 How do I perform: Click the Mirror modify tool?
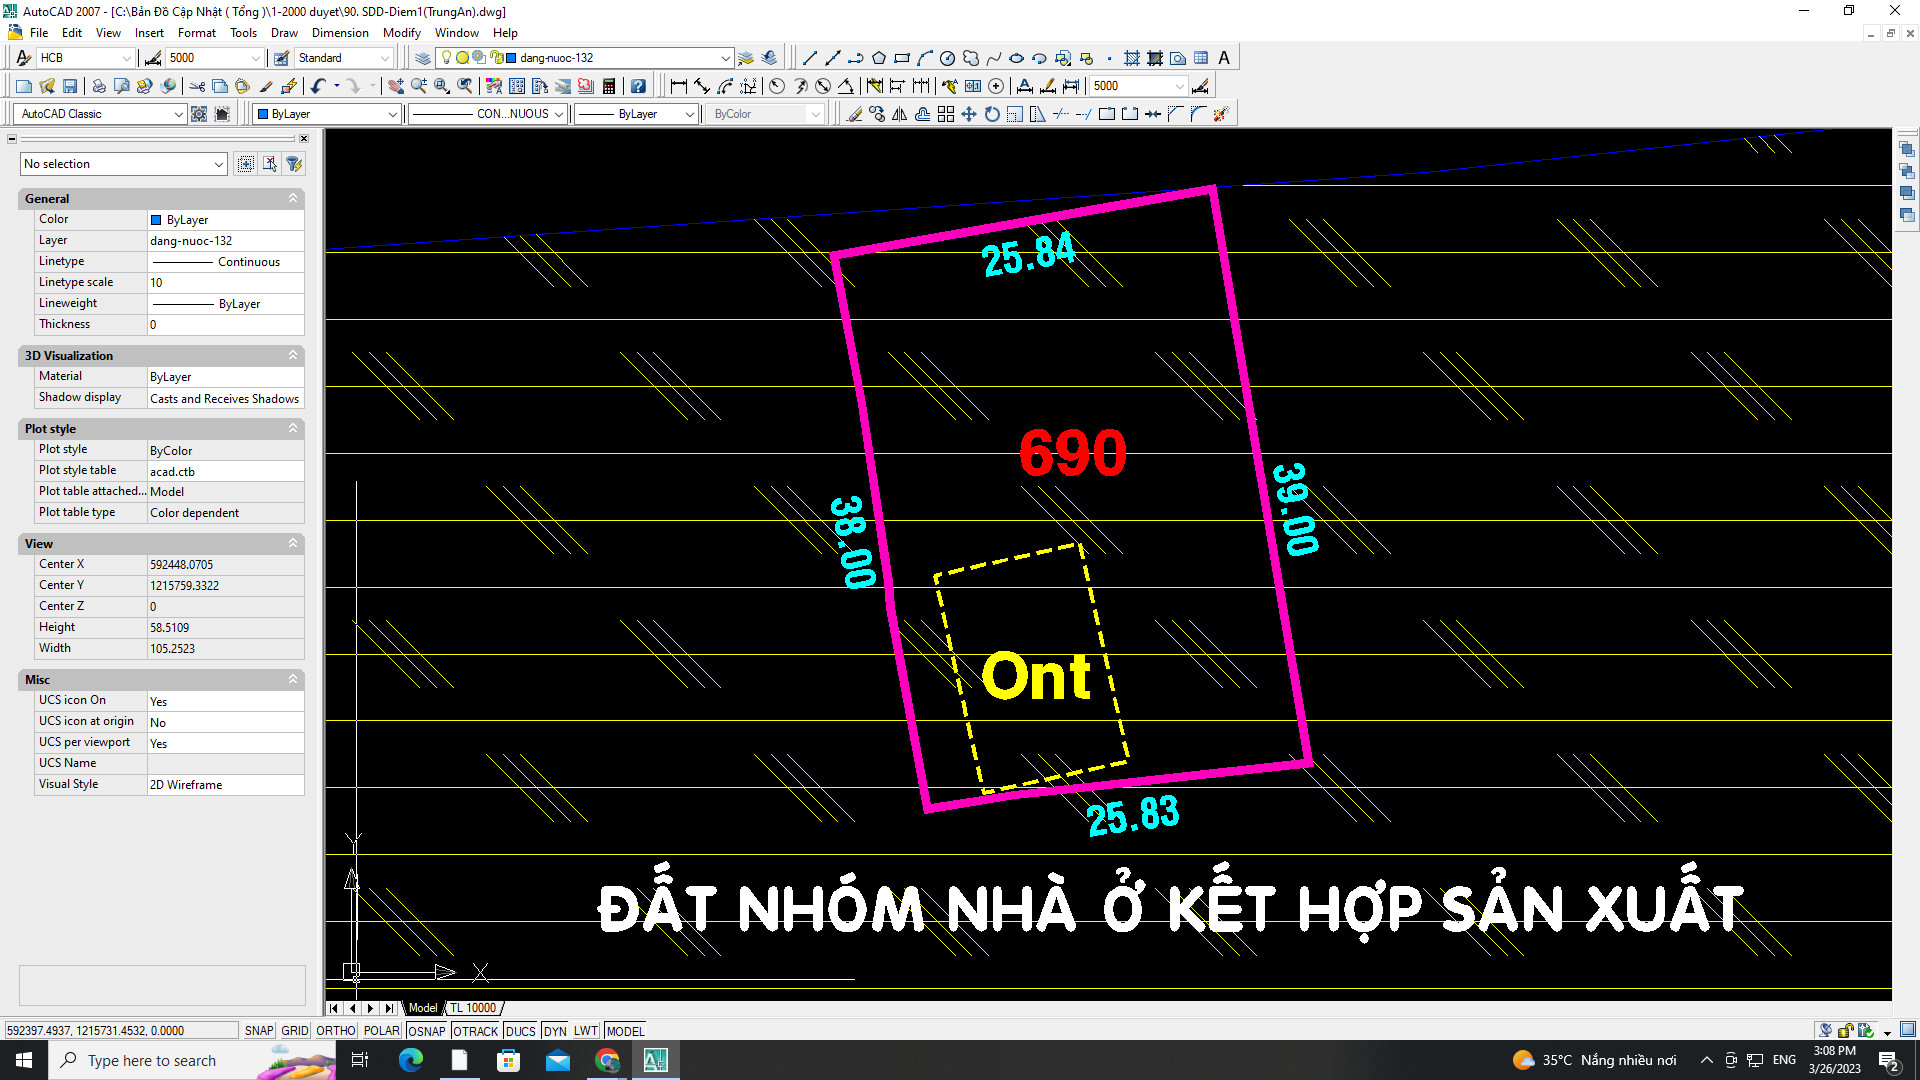tap(900, 114)
